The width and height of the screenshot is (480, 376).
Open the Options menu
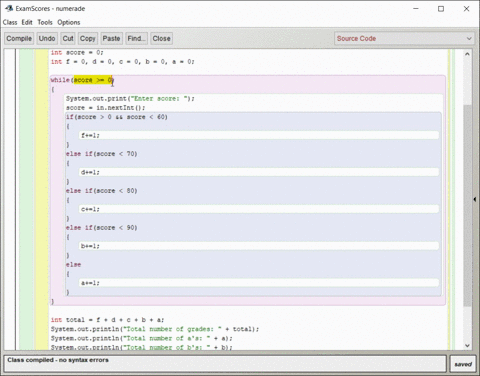coord(69,22)
